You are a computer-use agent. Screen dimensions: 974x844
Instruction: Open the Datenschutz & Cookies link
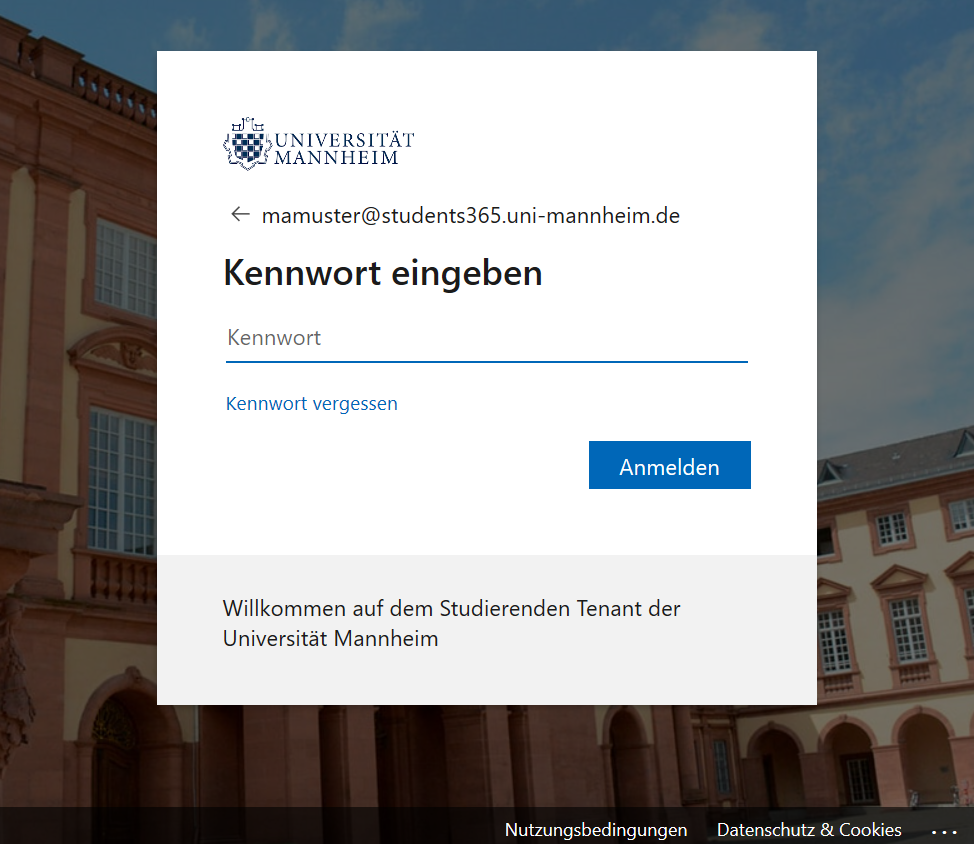click(x=809, y=830)
